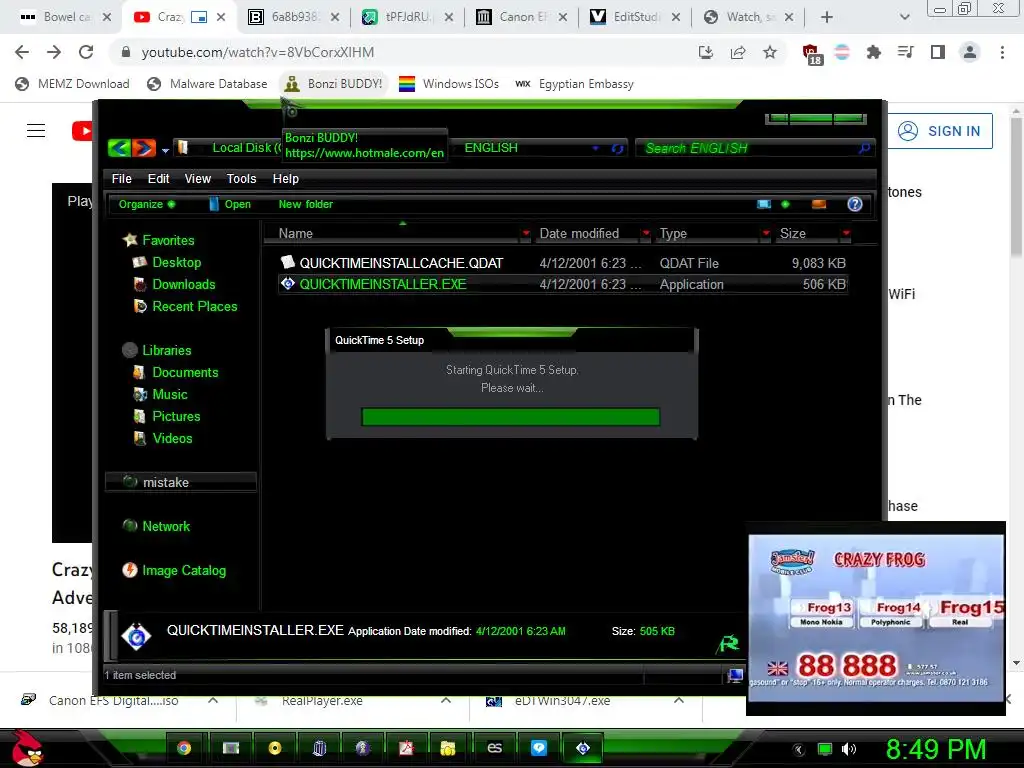Open the Malware Database bookmark

[x=207, y=84]
